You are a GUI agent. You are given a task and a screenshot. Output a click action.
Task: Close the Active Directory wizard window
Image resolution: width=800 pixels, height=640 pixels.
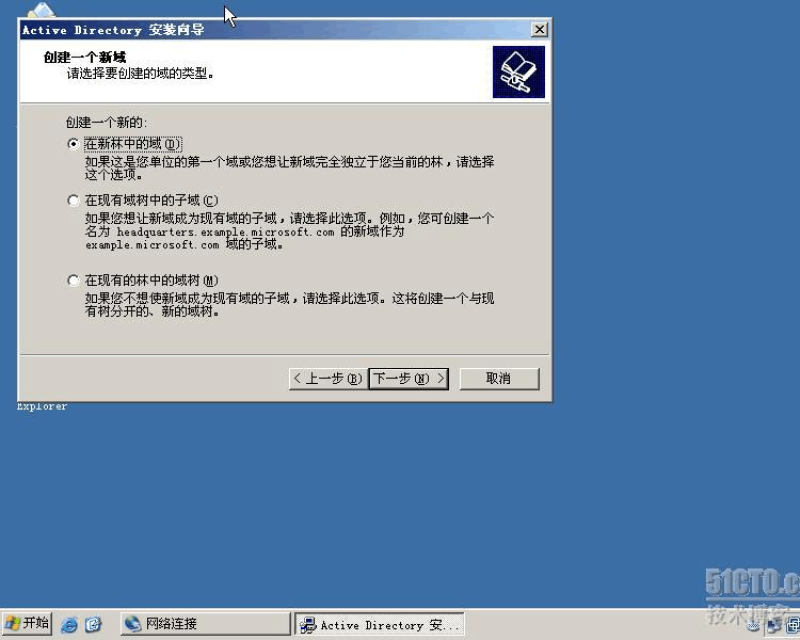click(x=539, y=30)
